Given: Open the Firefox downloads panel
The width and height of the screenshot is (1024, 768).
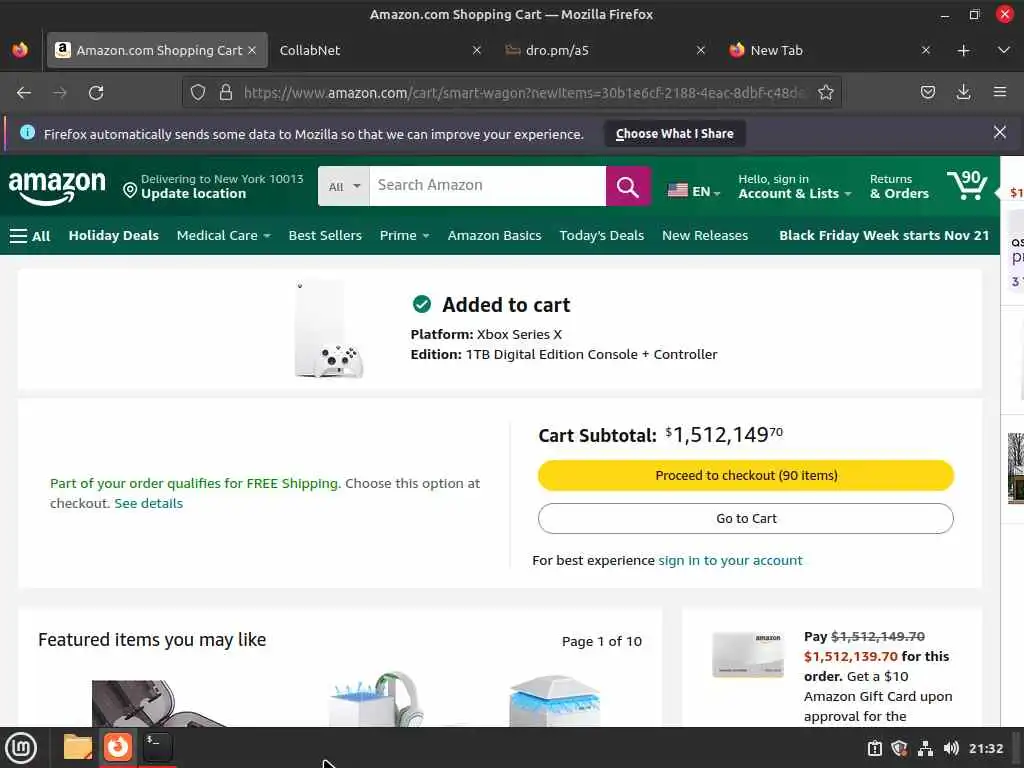Looking at the screenshot, I should click(963, 93).
